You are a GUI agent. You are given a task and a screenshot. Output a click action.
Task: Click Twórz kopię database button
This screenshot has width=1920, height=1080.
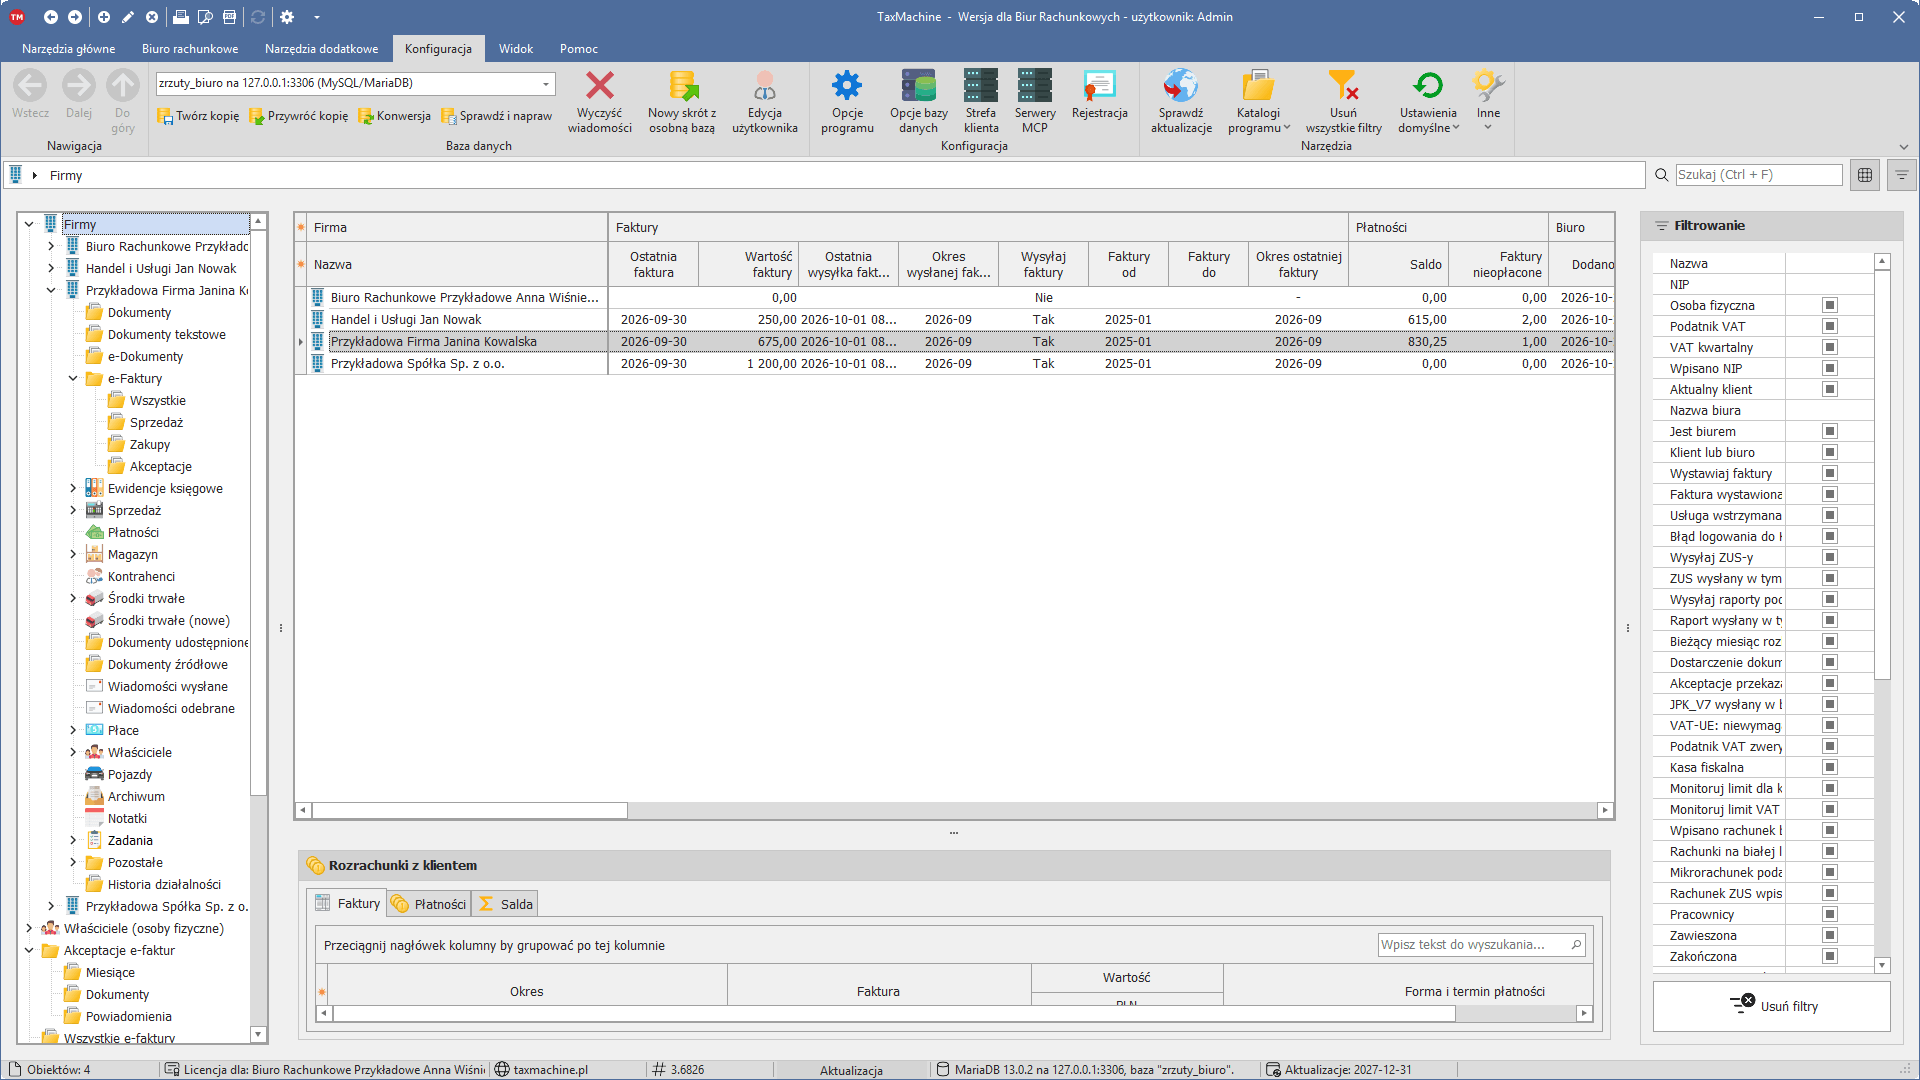tap(198, 116)
